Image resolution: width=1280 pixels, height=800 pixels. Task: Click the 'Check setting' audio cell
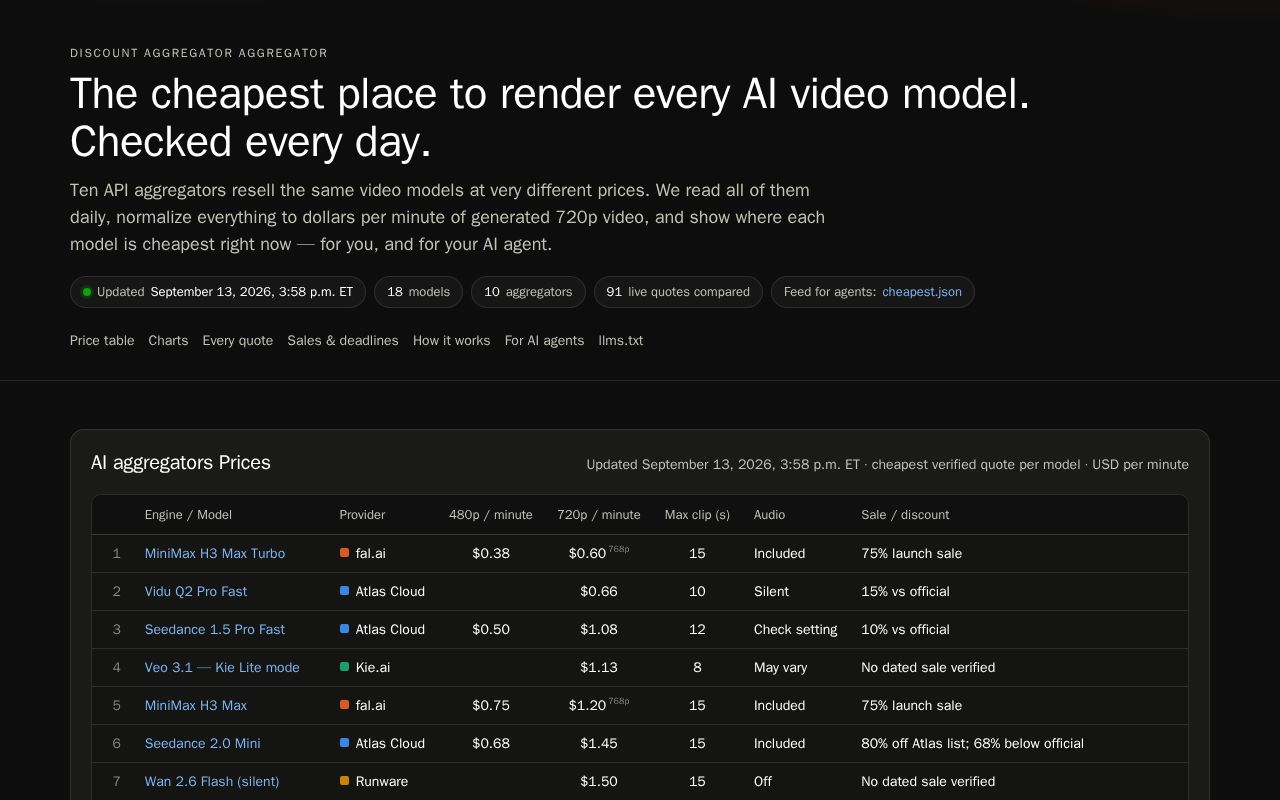pos(795,629)
